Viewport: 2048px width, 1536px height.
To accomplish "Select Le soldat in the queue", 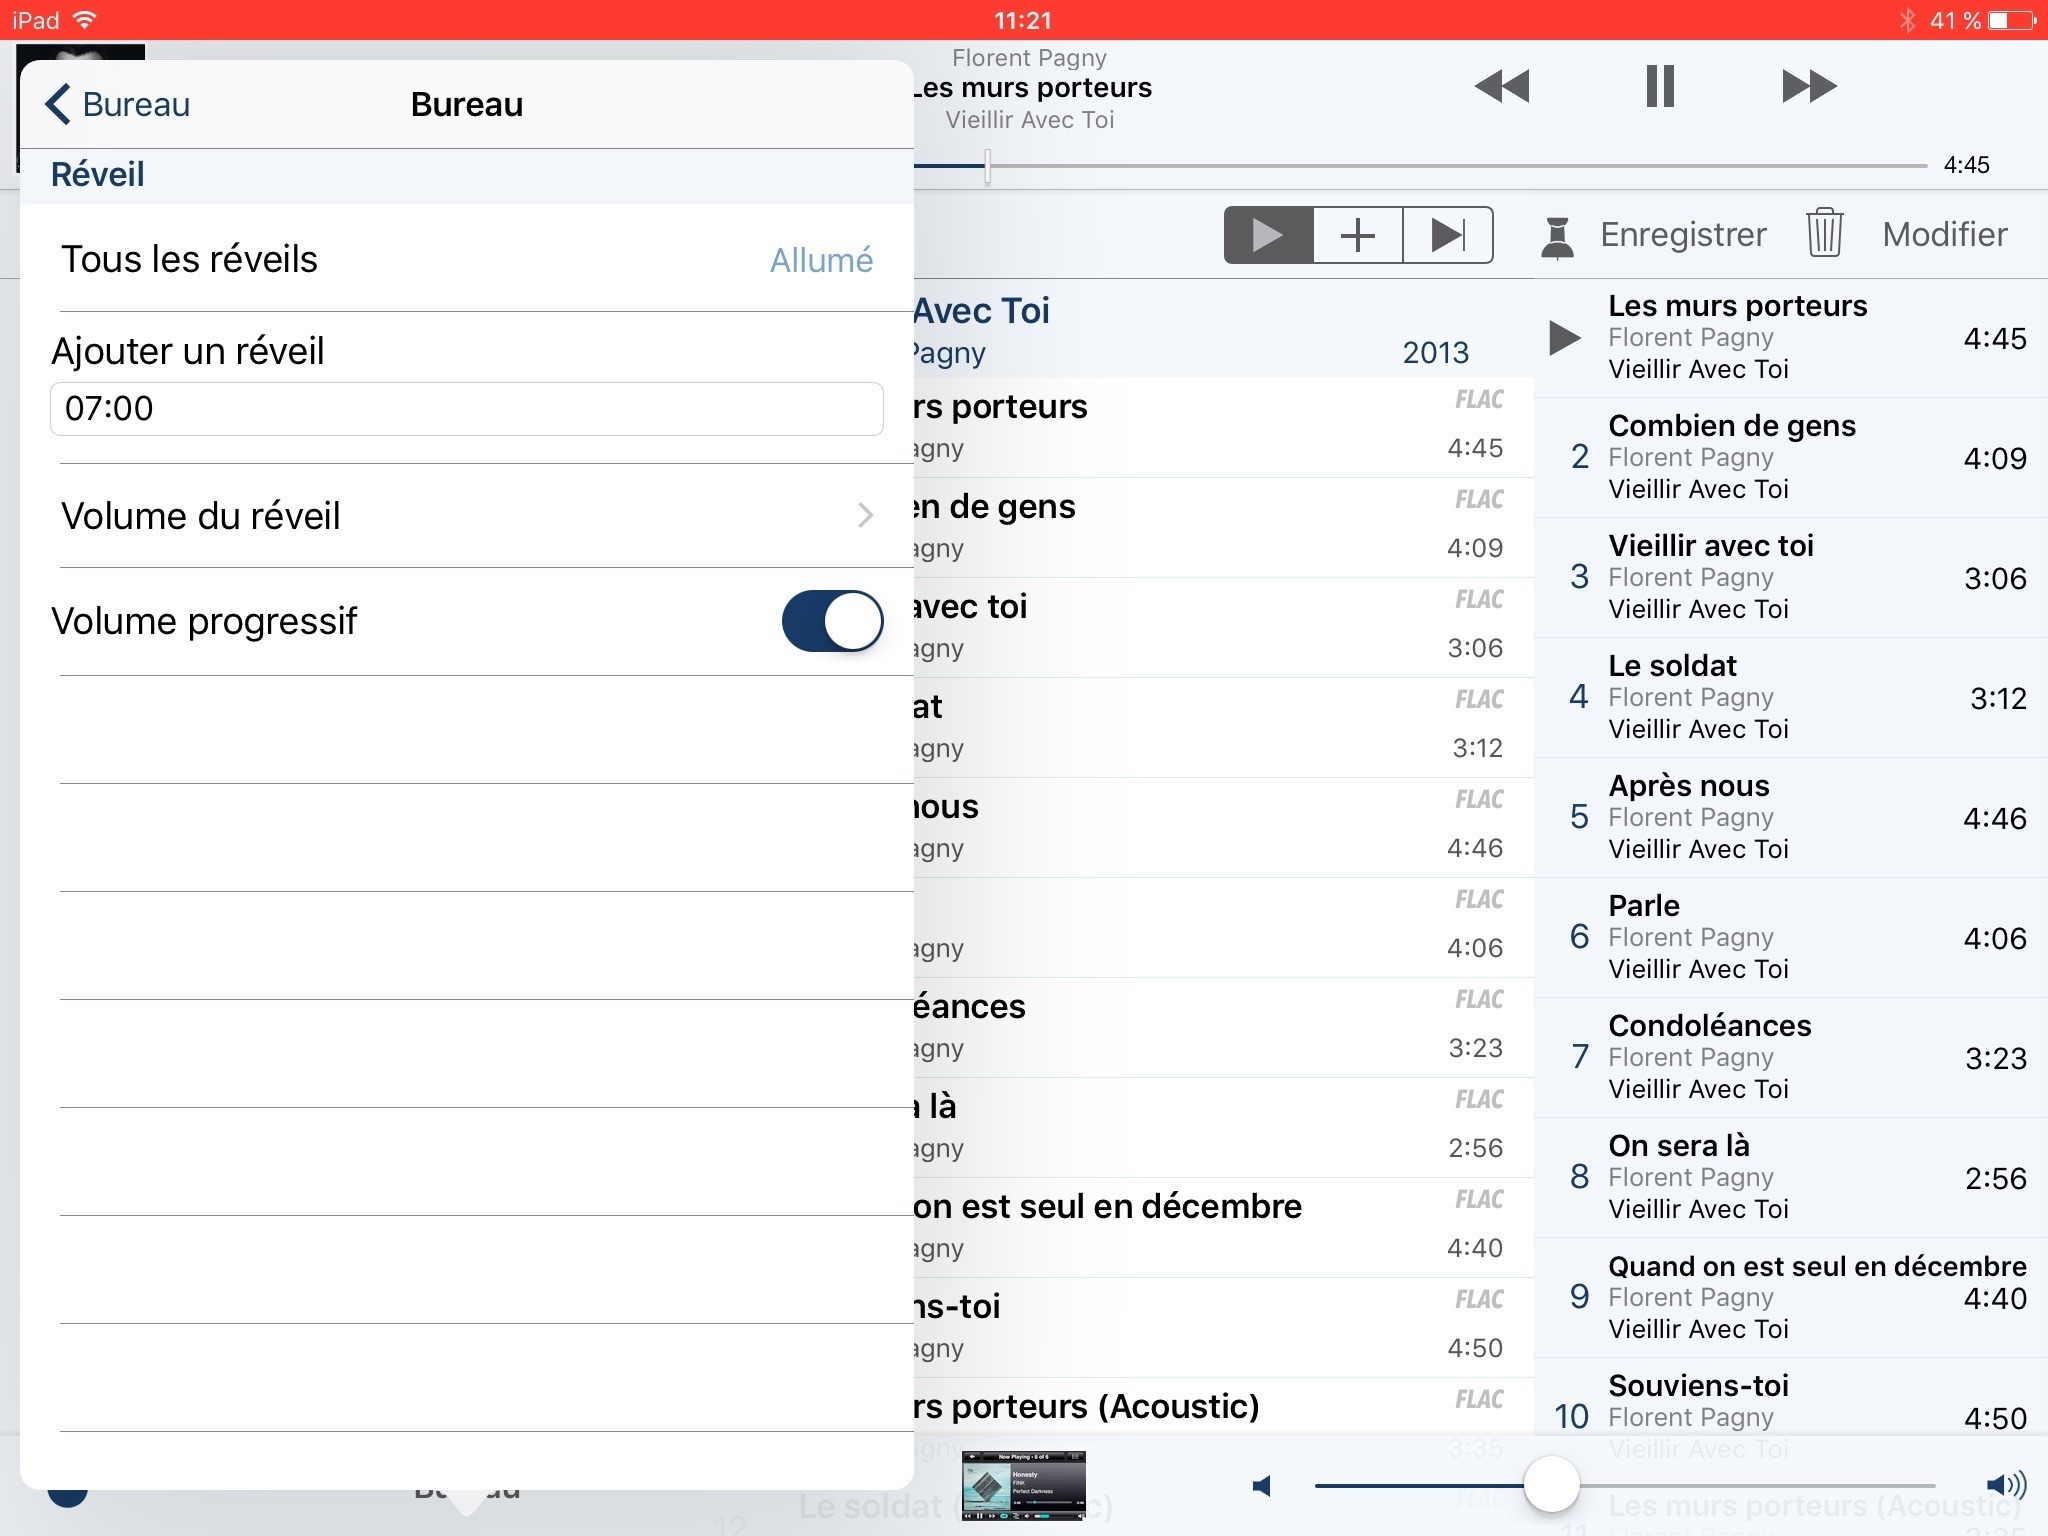I will 1790,698.
